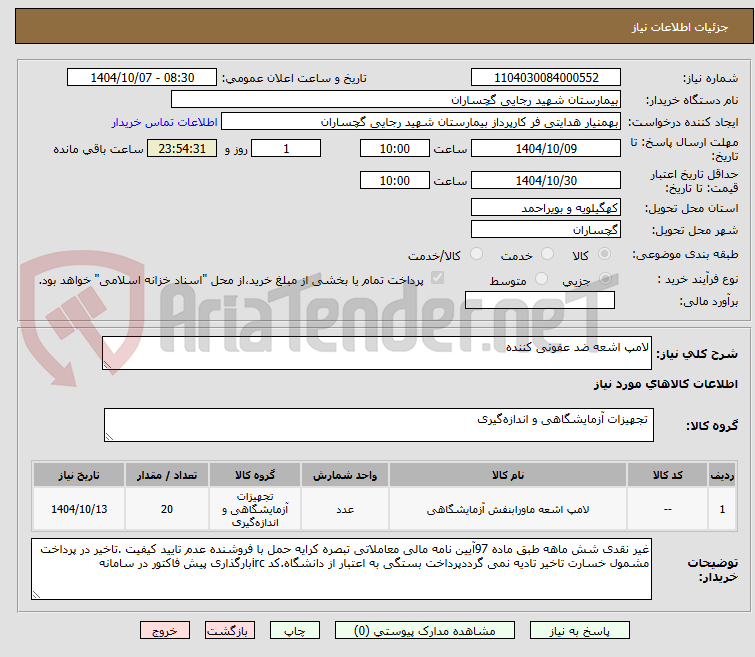The width and height of the screenshot is (755, 657).
Task: Click the price validity date 1404/10/30 field
Action: pos(546,180)
